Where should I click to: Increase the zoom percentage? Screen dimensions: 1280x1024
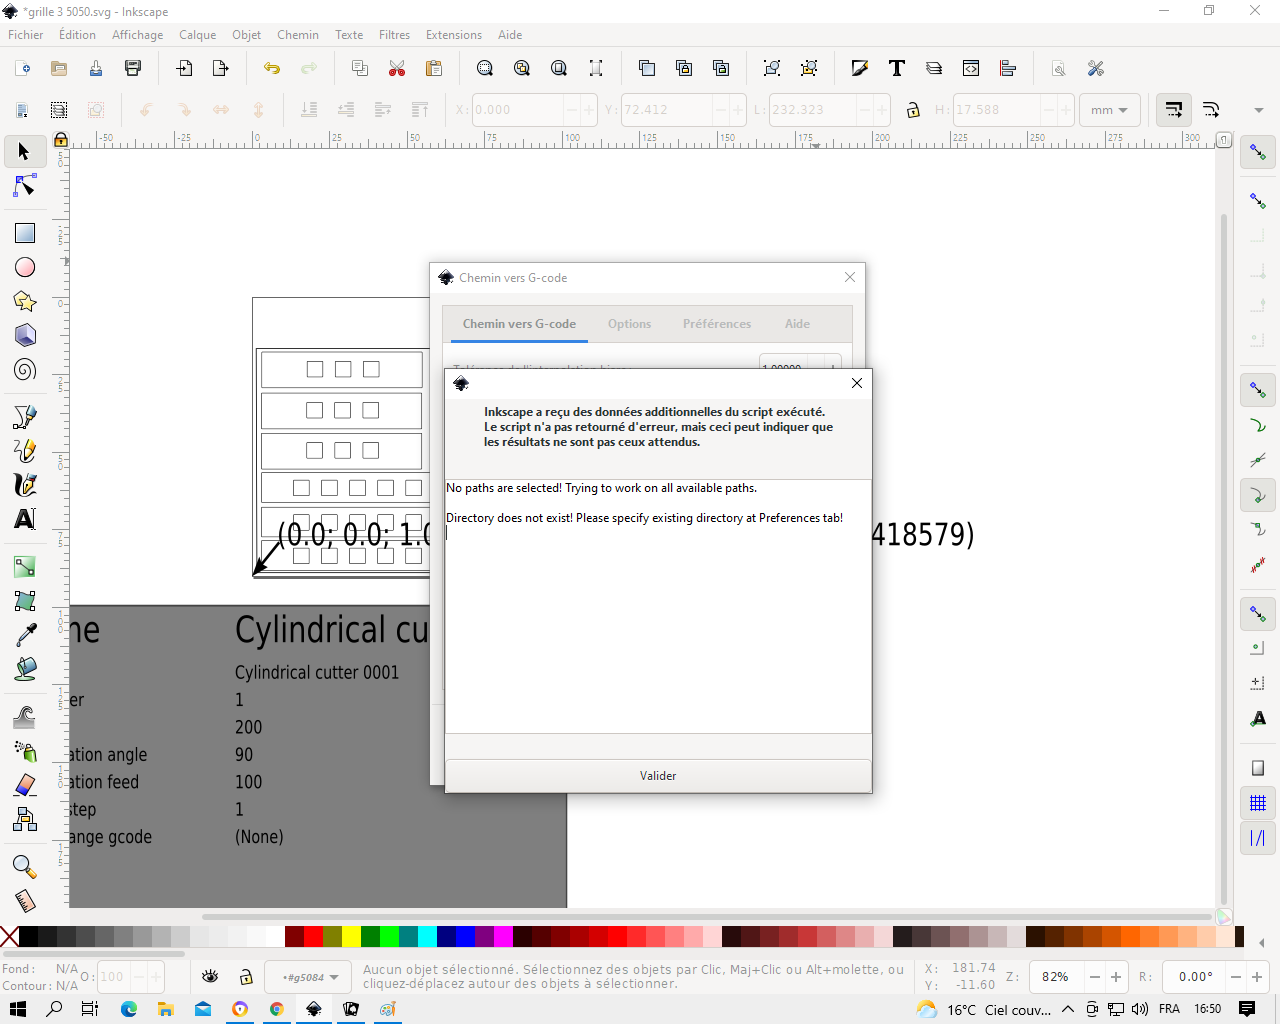pyautogui.click(x=1116, y=977)
